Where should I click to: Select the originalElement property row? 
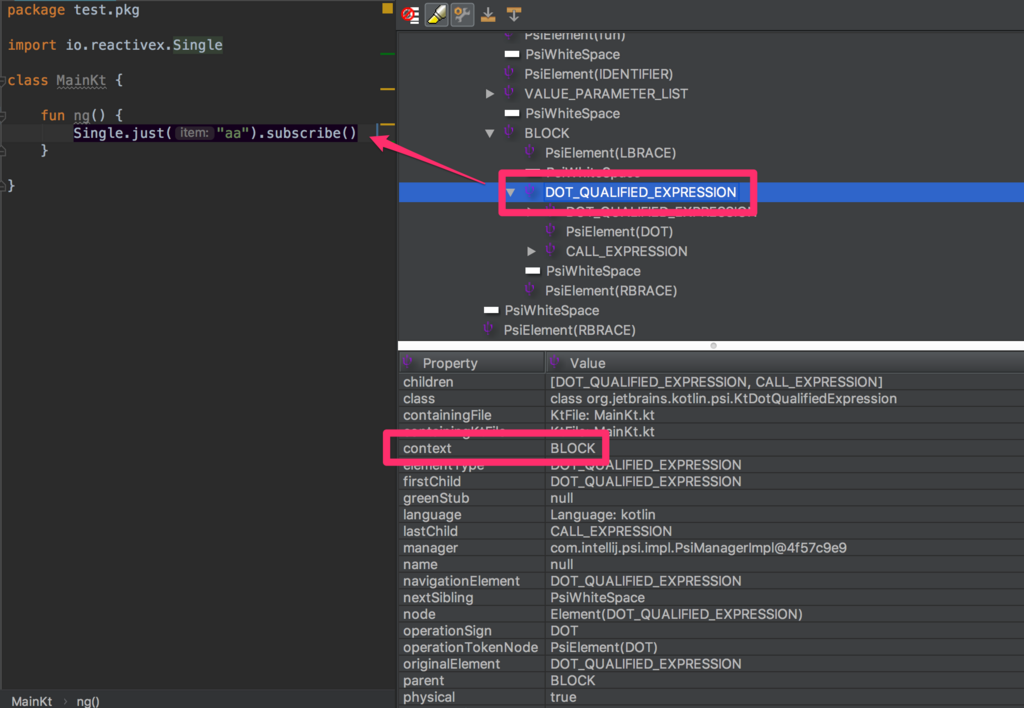(711, 664)
